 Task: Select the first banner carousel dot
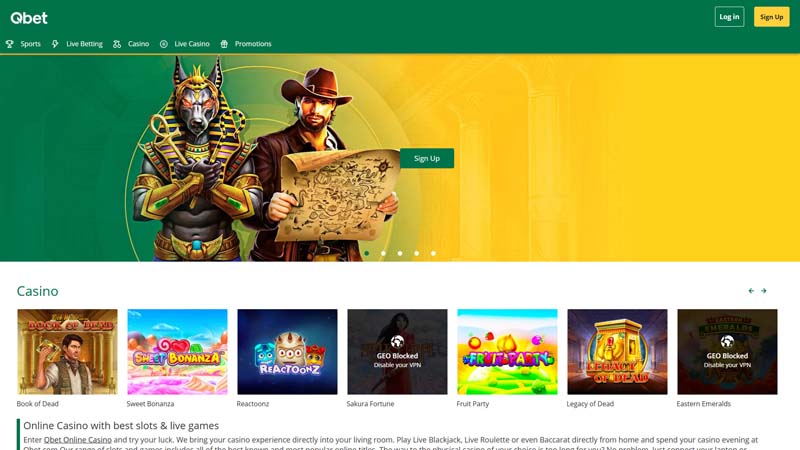367,253
